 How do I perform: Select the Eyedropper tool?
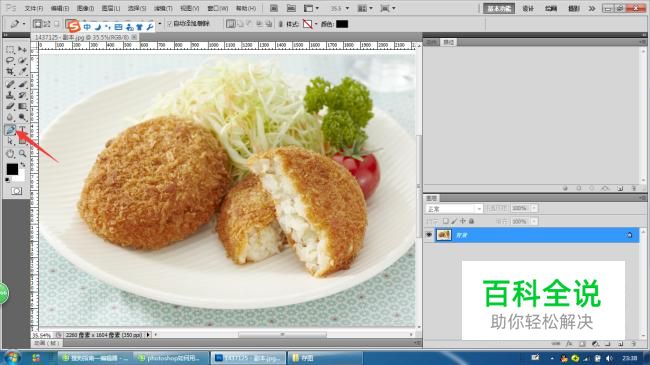(22, 71)
